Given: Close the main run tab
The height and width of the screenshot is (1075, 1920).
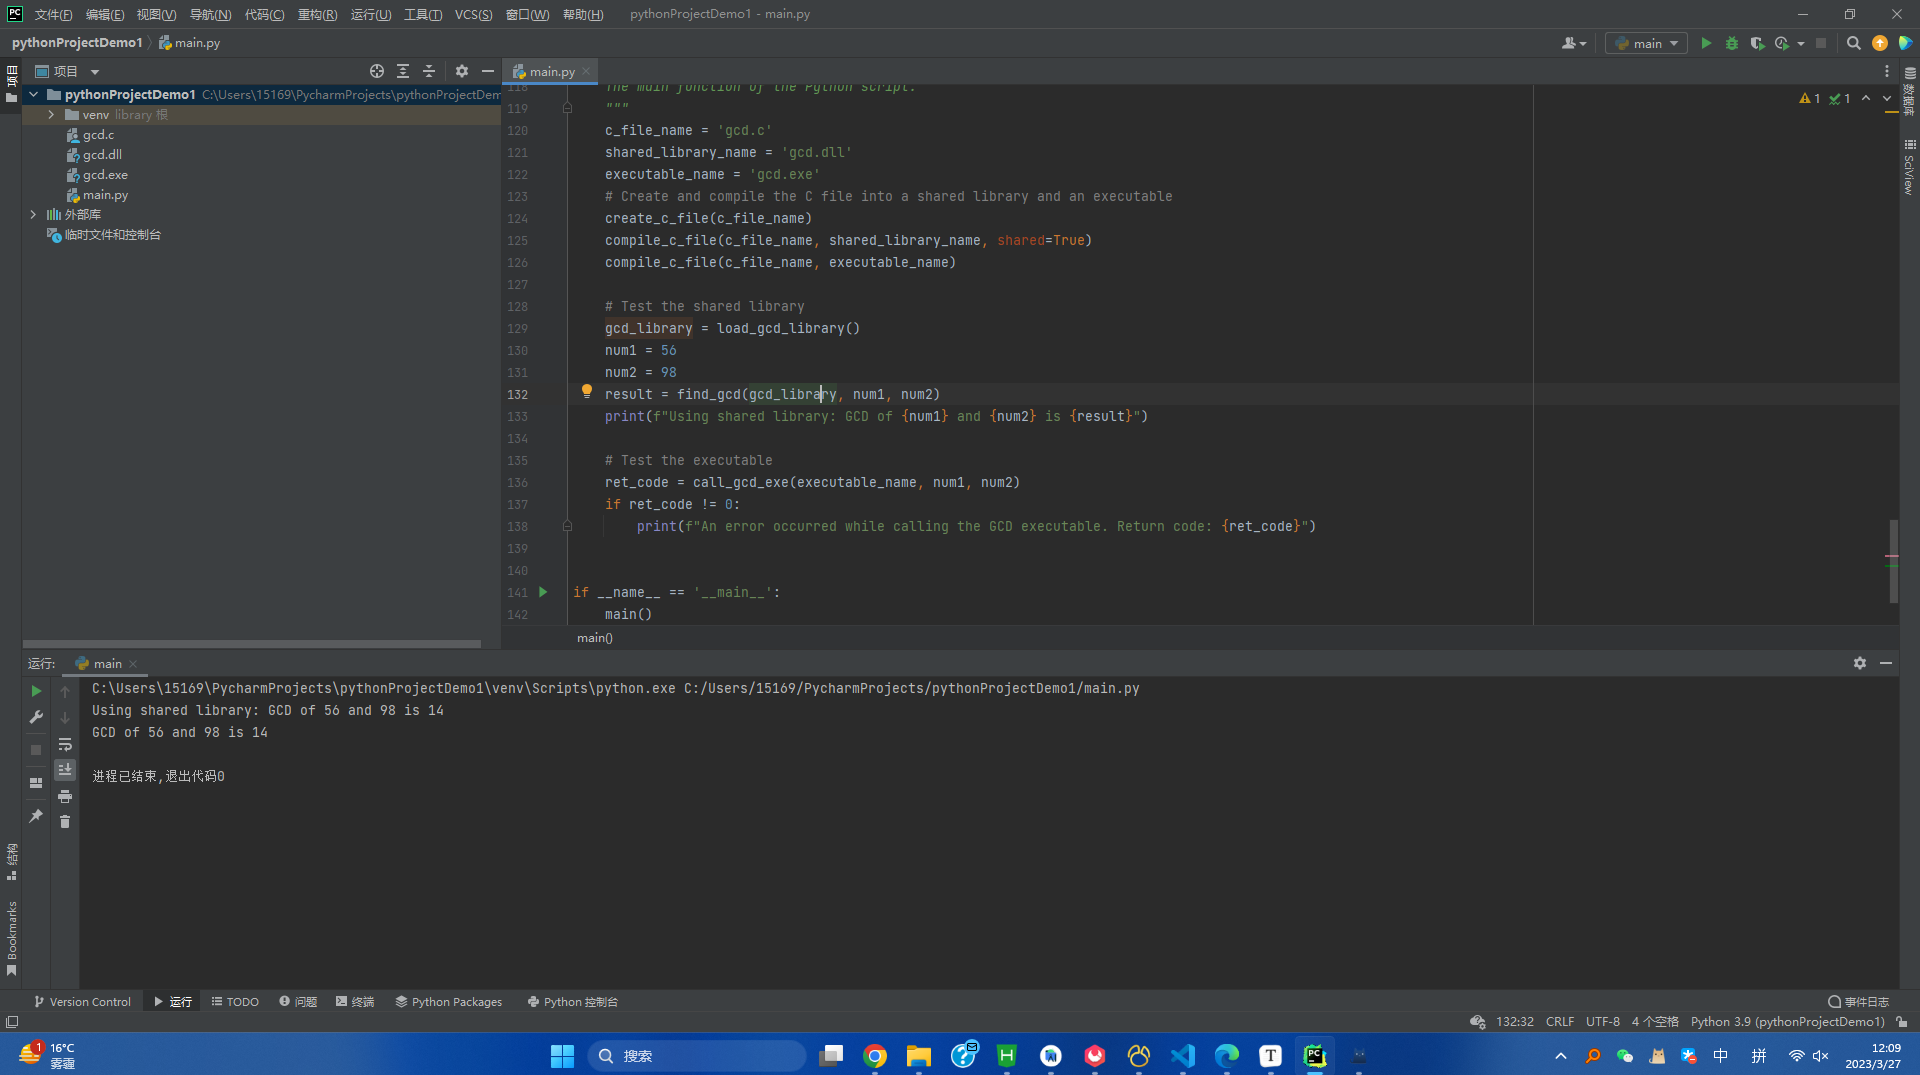Looking at the screenshot, I should (133, 664).
